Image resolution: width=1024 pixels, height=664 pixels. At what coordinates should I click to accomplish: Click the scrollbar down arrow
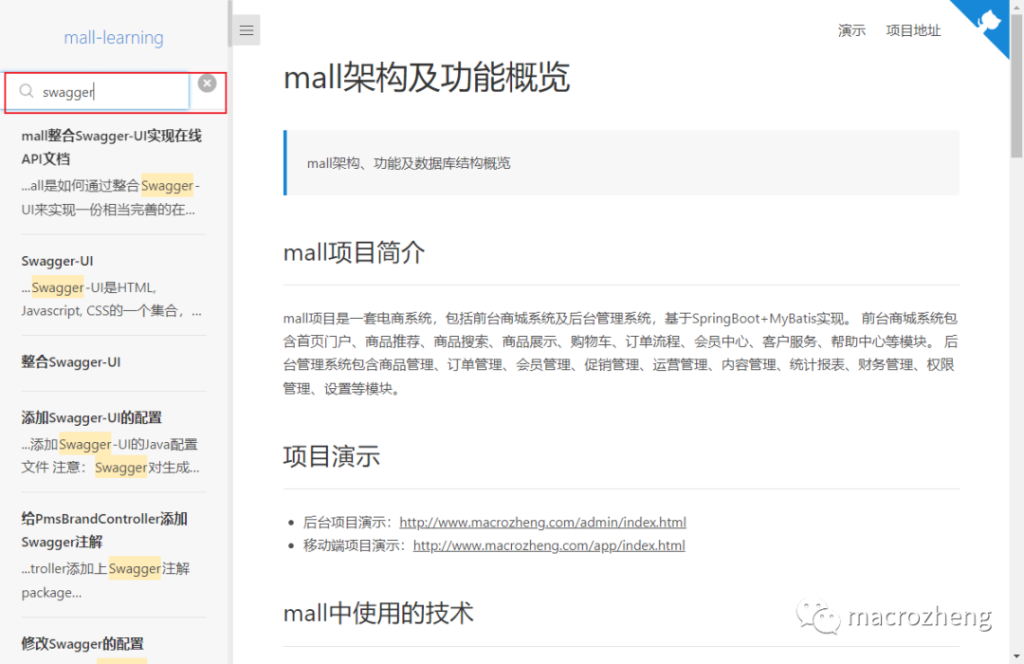1017,655
